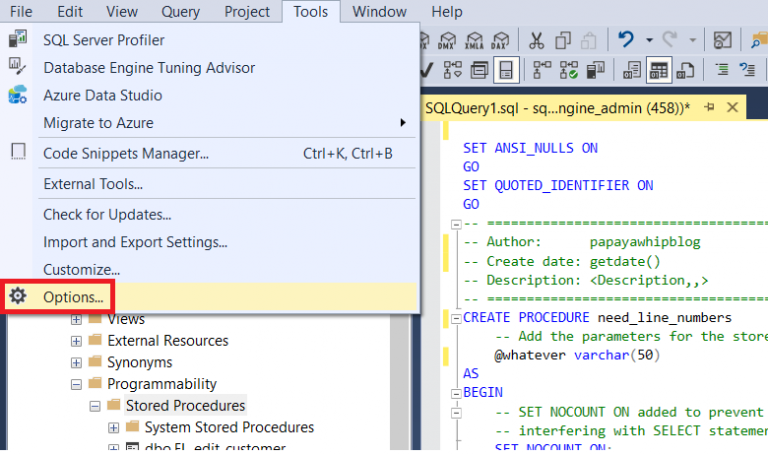Image resolution: width=768 pixels, height=455 pixels.
Task: Expand the Synonyms folder node
Action: [x=76, y=362]
